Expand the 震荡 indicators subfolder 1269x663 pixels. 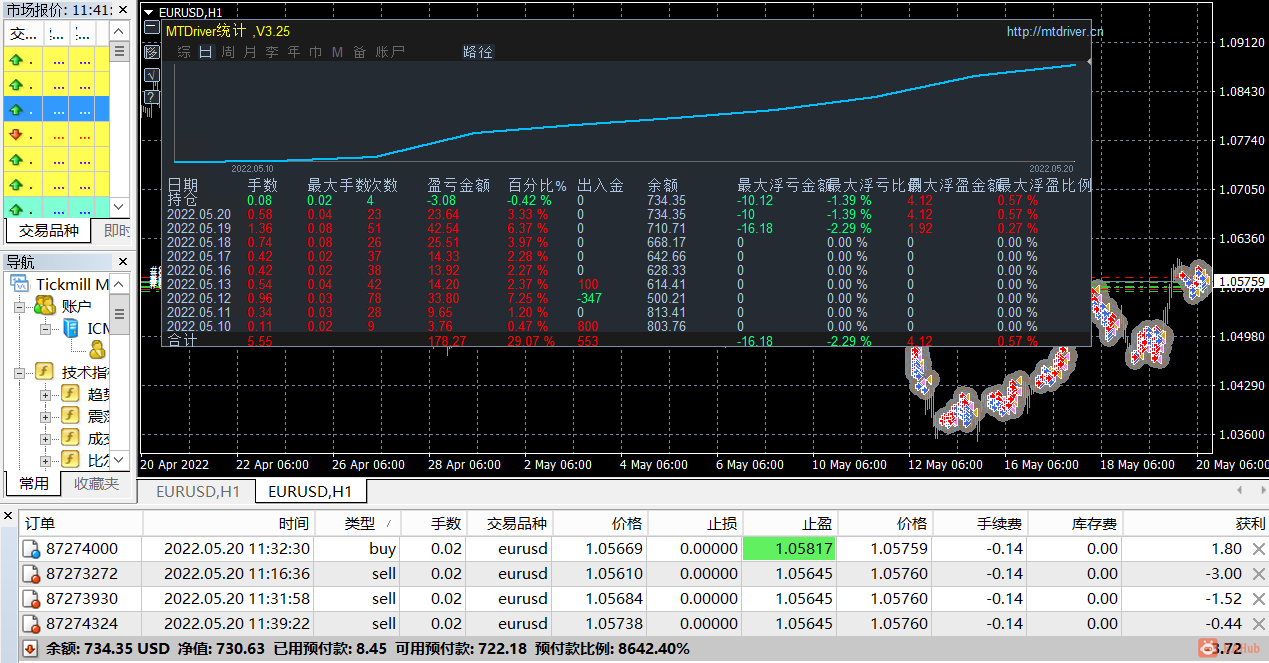pos(45,416)
